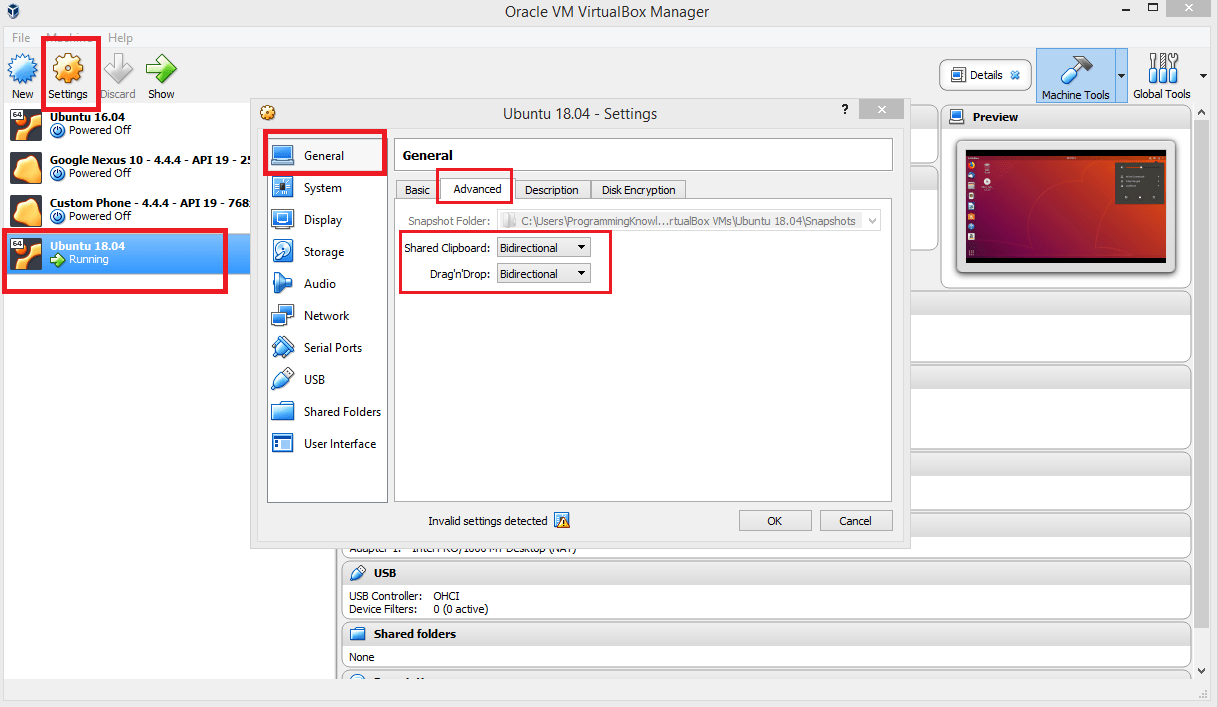Open the Network settings category
This screenshot has height=707, width=1218.
tap(326, 316)
